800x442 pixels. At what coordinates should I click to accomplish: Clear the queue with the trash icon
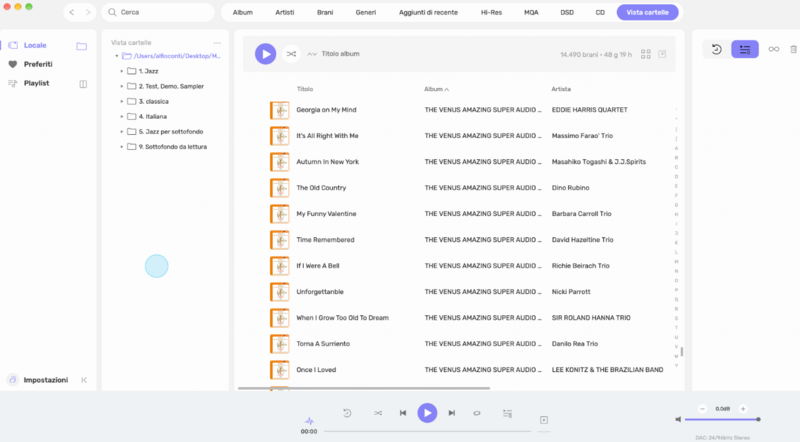coord(793,49)
